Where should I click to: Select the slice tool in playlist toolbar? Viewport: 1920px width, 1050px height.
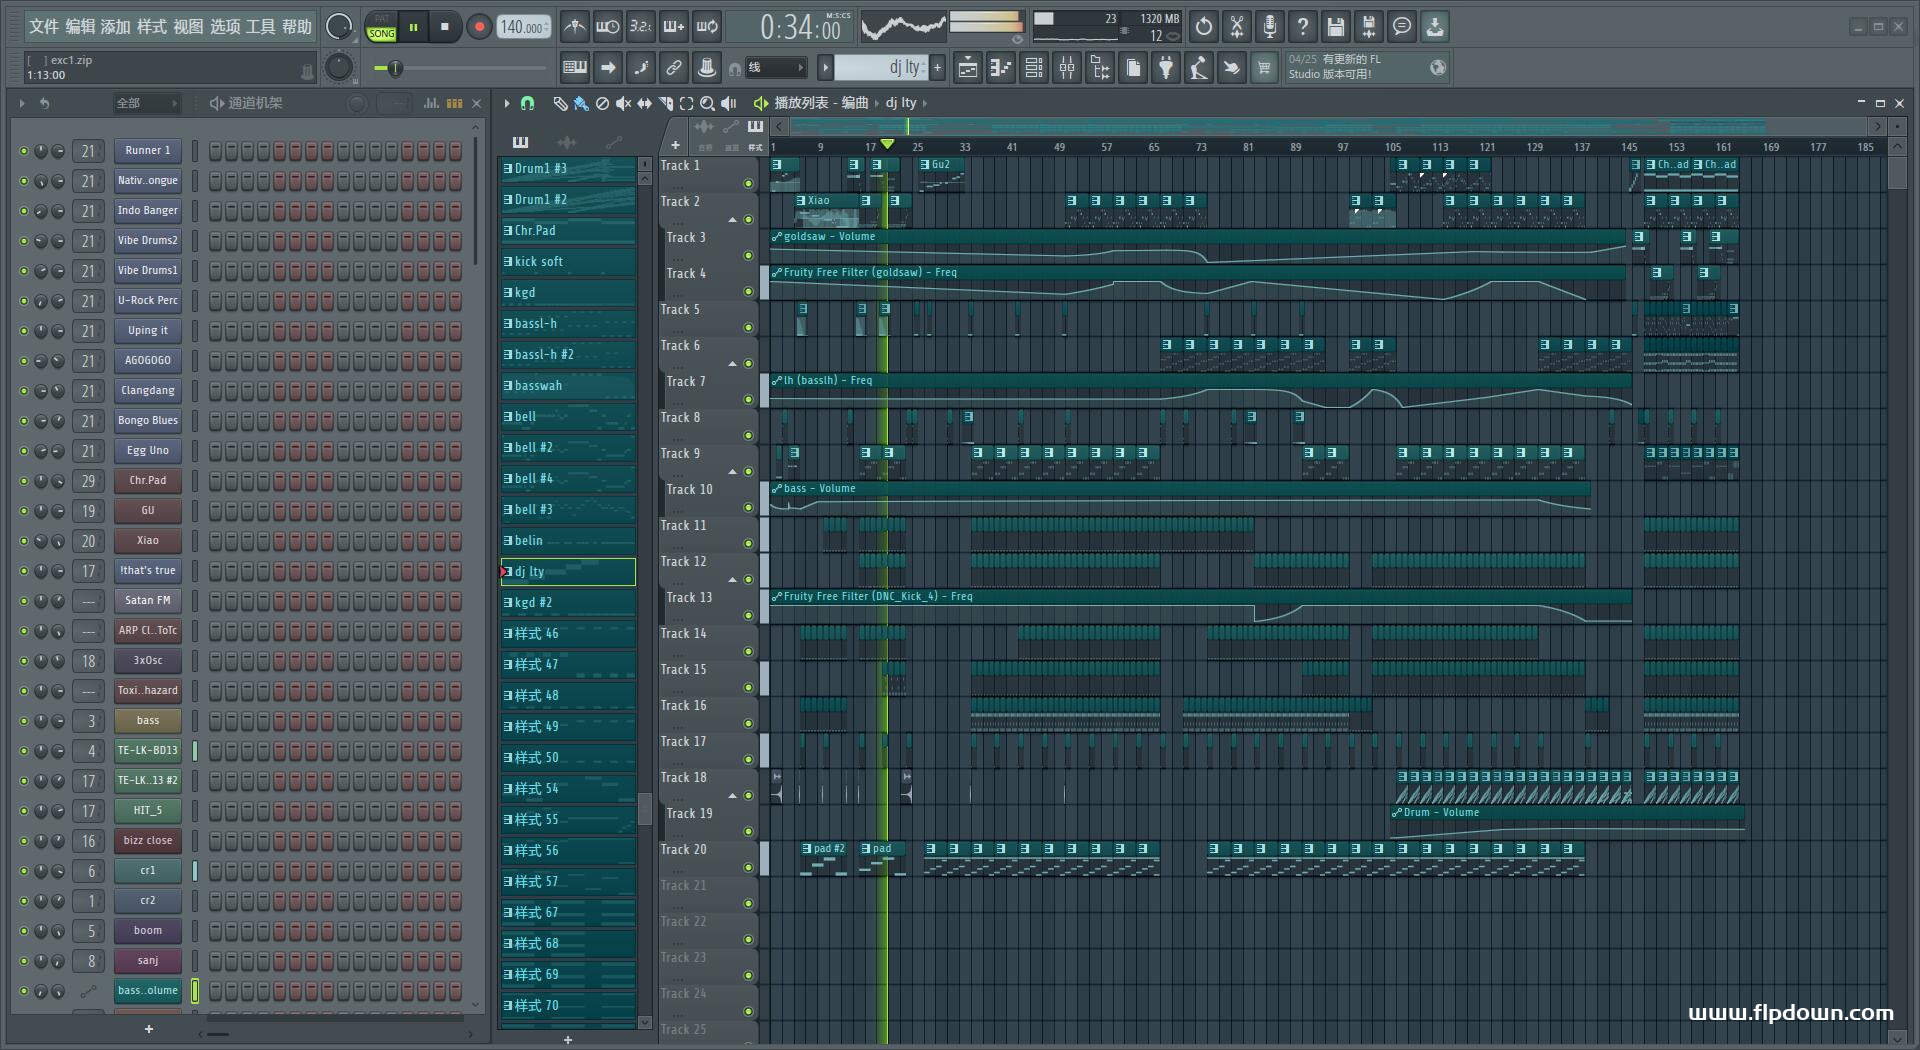pos(665,103)
